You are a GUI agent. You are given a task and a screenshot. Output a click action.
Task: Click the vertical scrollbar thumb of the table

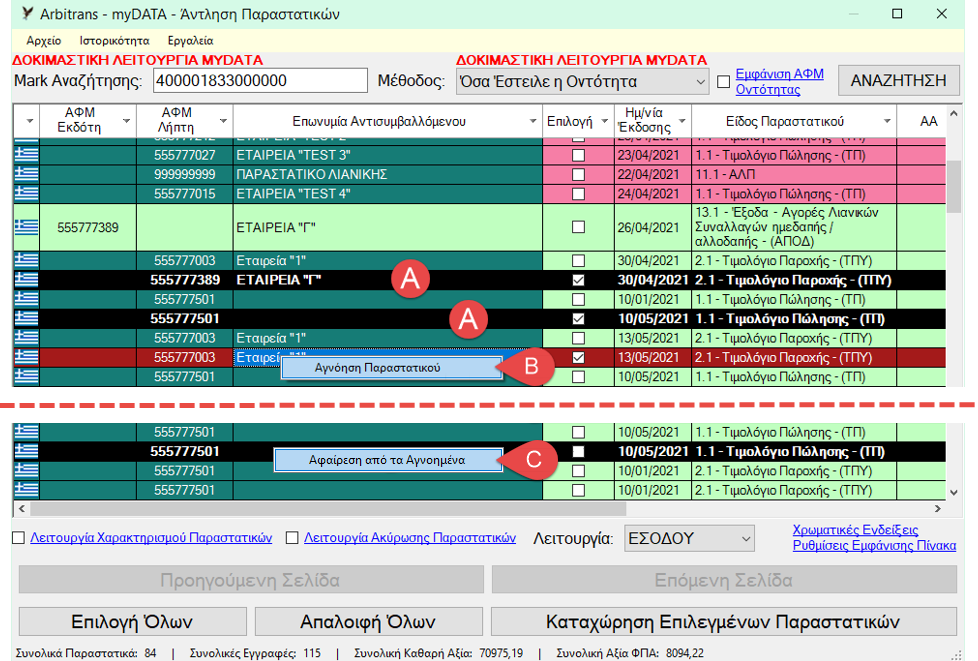click(x=952, y=187)
